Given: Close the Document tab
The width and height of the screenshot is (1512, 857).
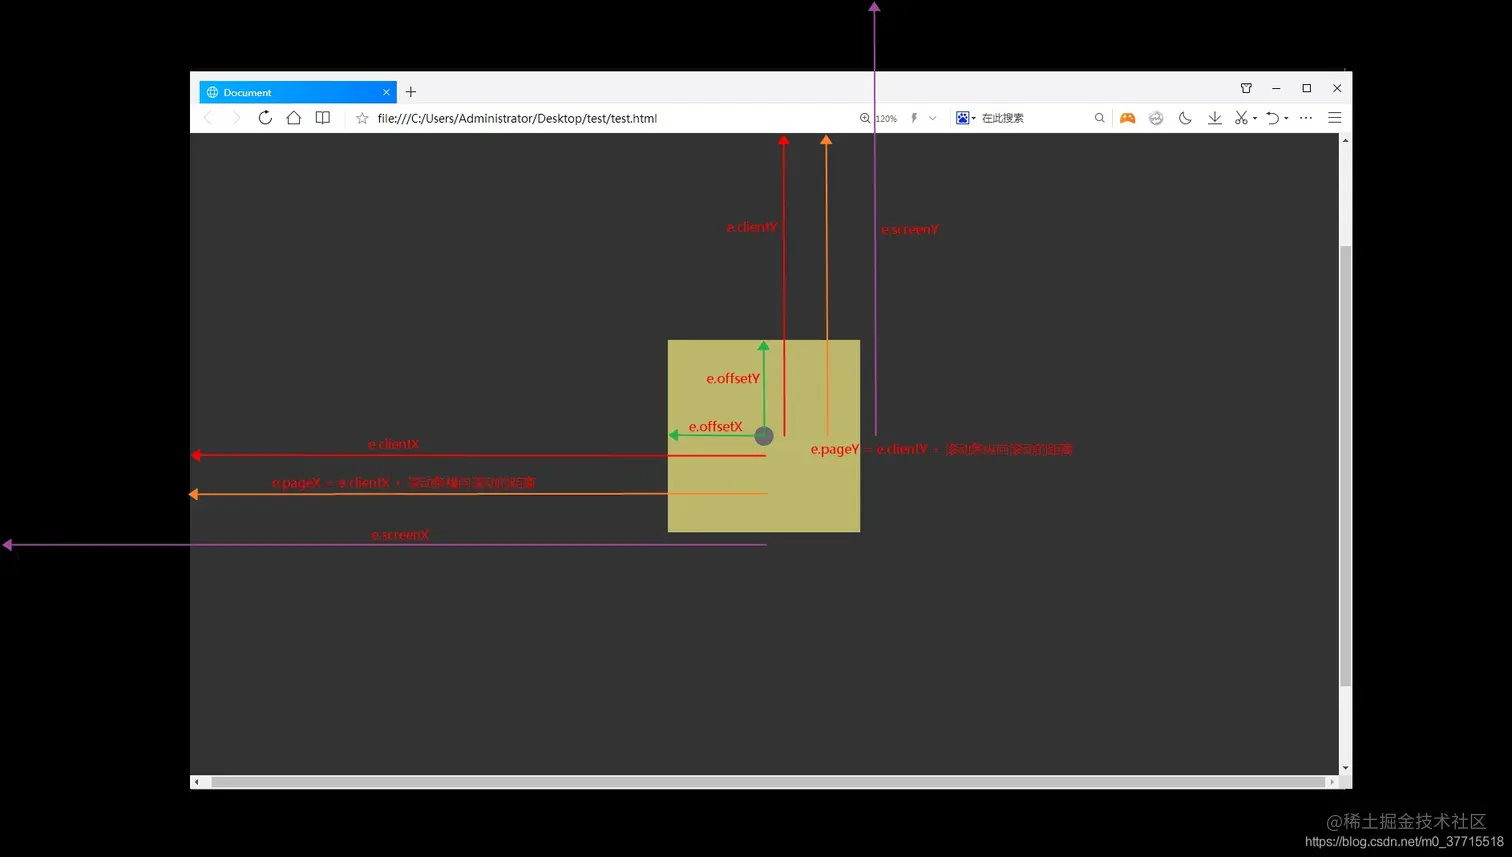Looking at the screenshot, I should [x=386, y=92].
